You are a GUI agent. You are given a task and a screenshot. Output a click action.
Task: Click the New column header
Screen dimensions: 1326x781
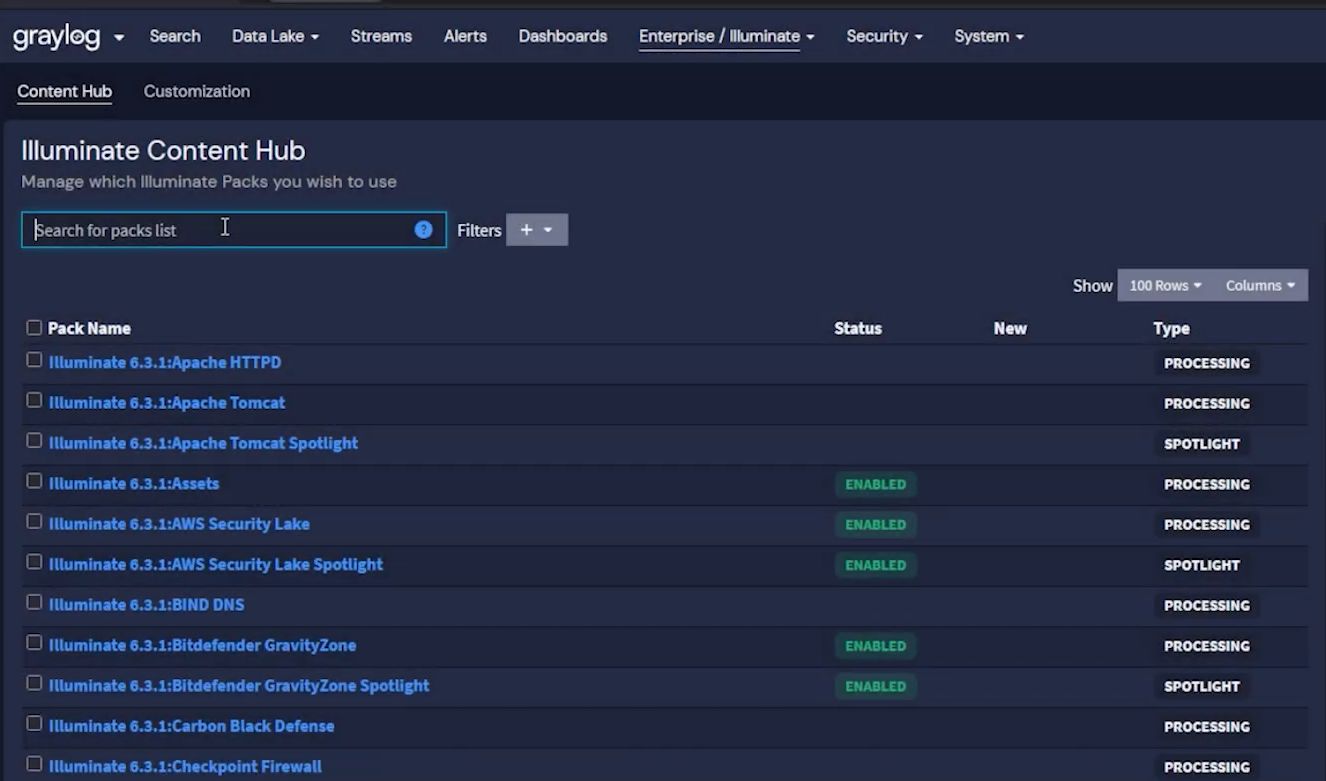click(1010, 328)
